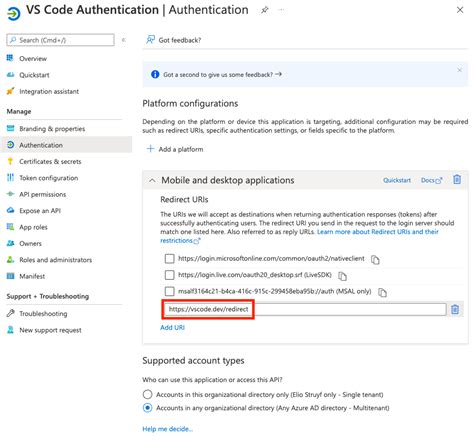Image resolution: width=474 pixels, height=442 pixels.
Task: Dismiss the feedback banner
Action: [460, 70]
